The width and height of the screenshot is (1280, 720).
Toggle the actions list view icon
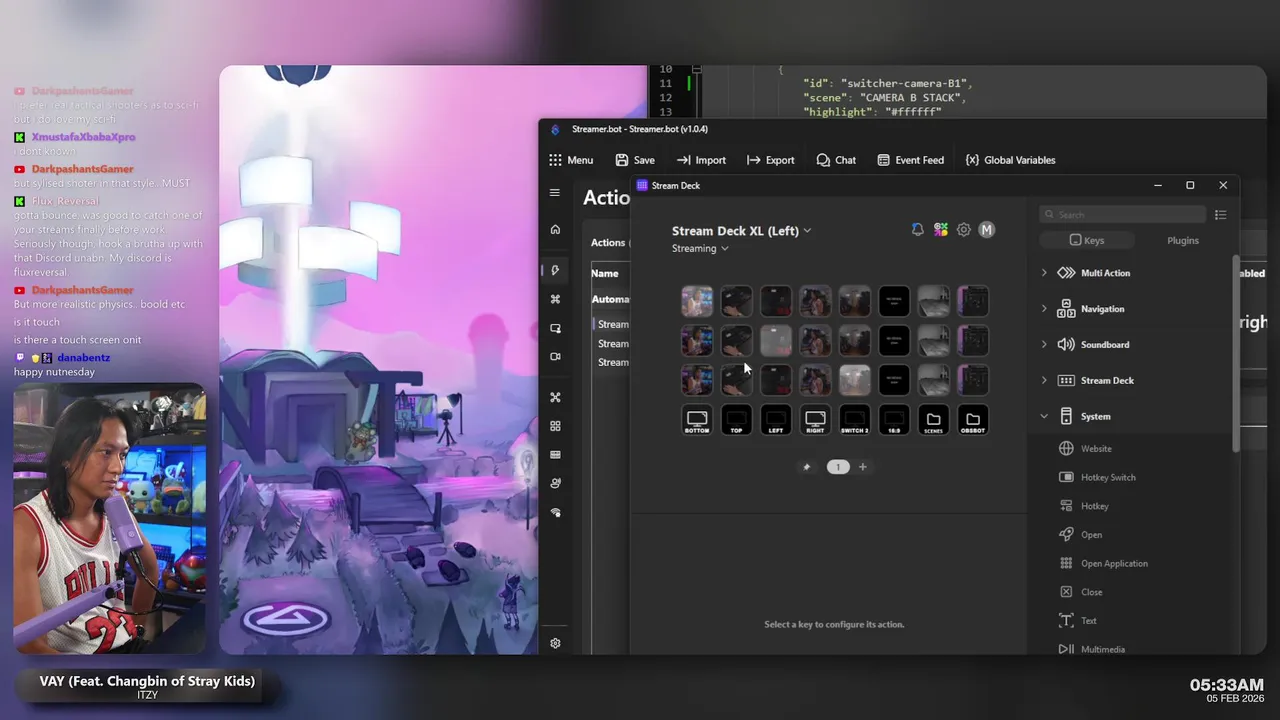(1221, 214)
